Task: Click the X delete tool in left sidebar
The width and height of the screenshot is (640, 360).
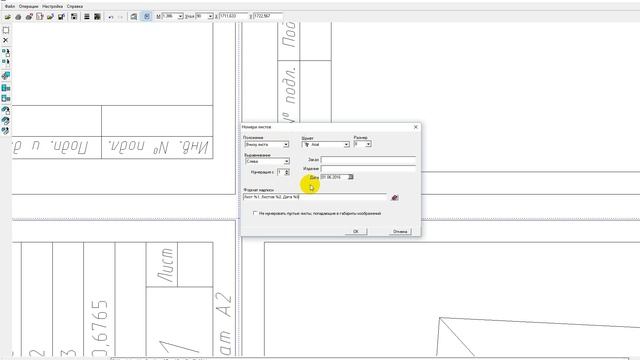Action: [6, 40]
